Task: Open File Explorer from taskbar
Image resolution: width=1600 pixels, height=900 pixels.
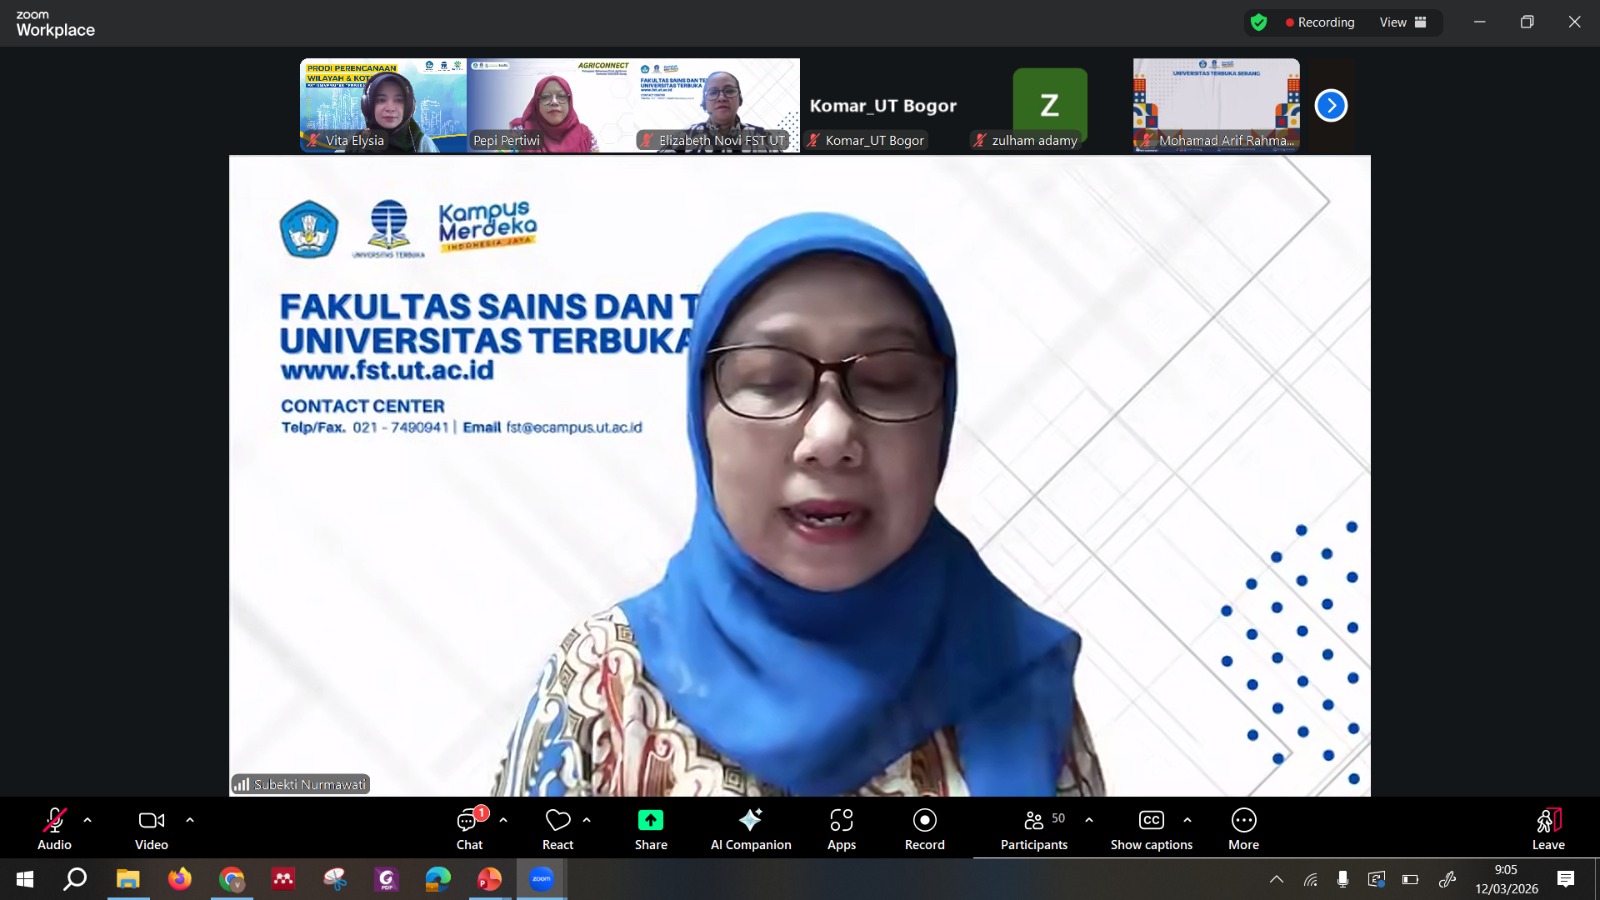Action: click(128, 879)
